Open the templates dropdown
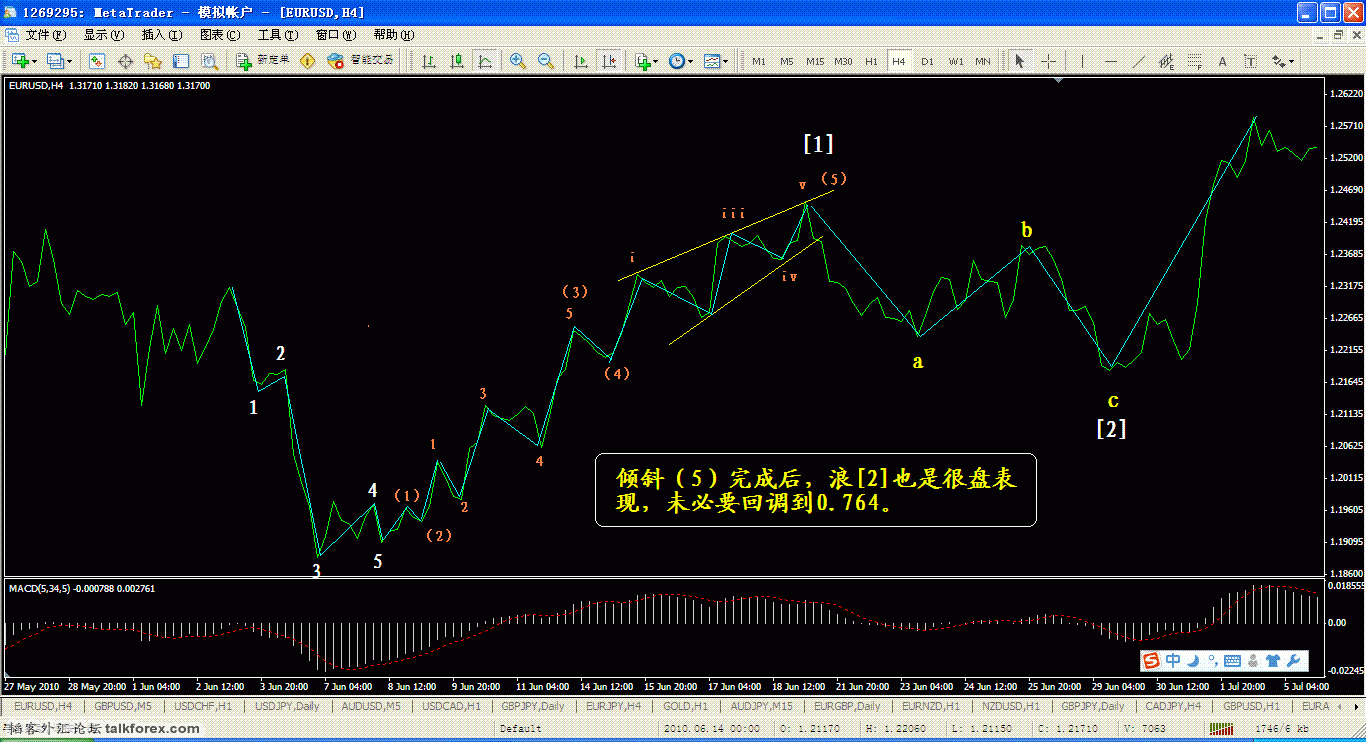This screenshot has width=1366, height=742. (x=716, y=61)
